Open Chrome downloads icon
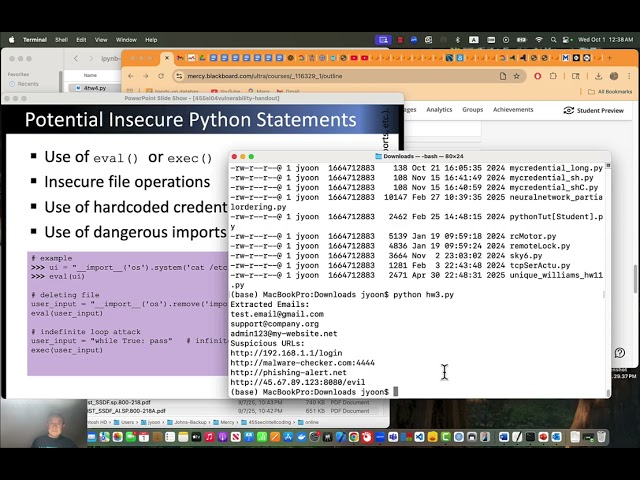 tap(598, 76)
